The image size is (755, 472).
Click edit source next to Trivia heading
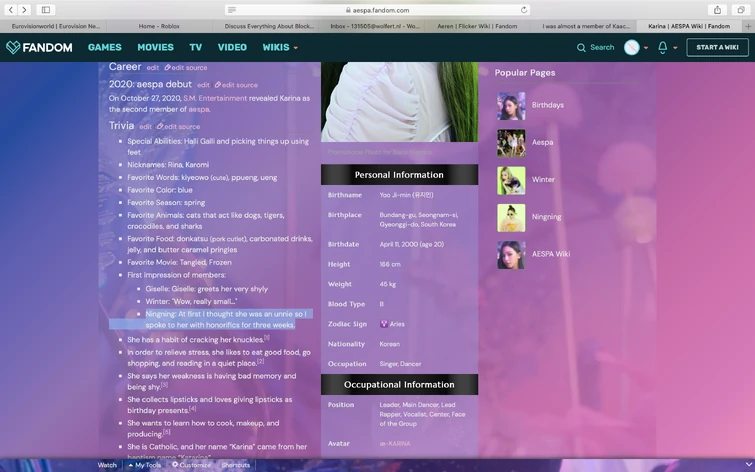pos(179,127)
